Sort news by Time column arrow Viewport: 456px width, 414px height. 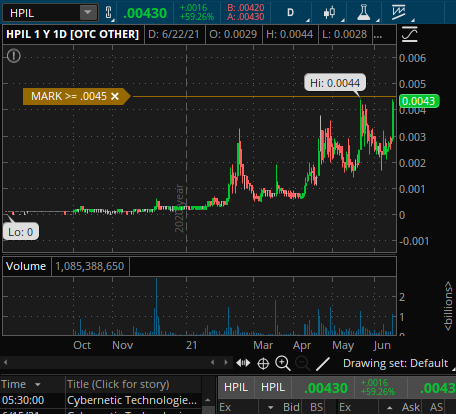[x=38, y=385]
